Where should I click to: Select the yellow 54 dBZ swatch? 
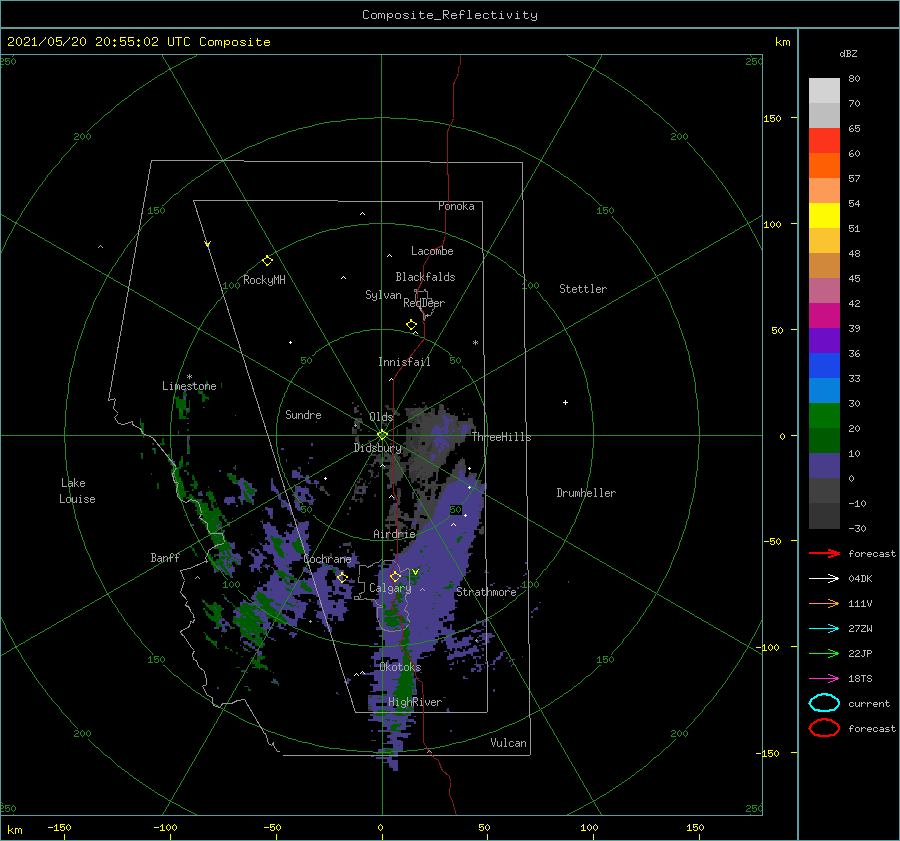tap(824, 216)
